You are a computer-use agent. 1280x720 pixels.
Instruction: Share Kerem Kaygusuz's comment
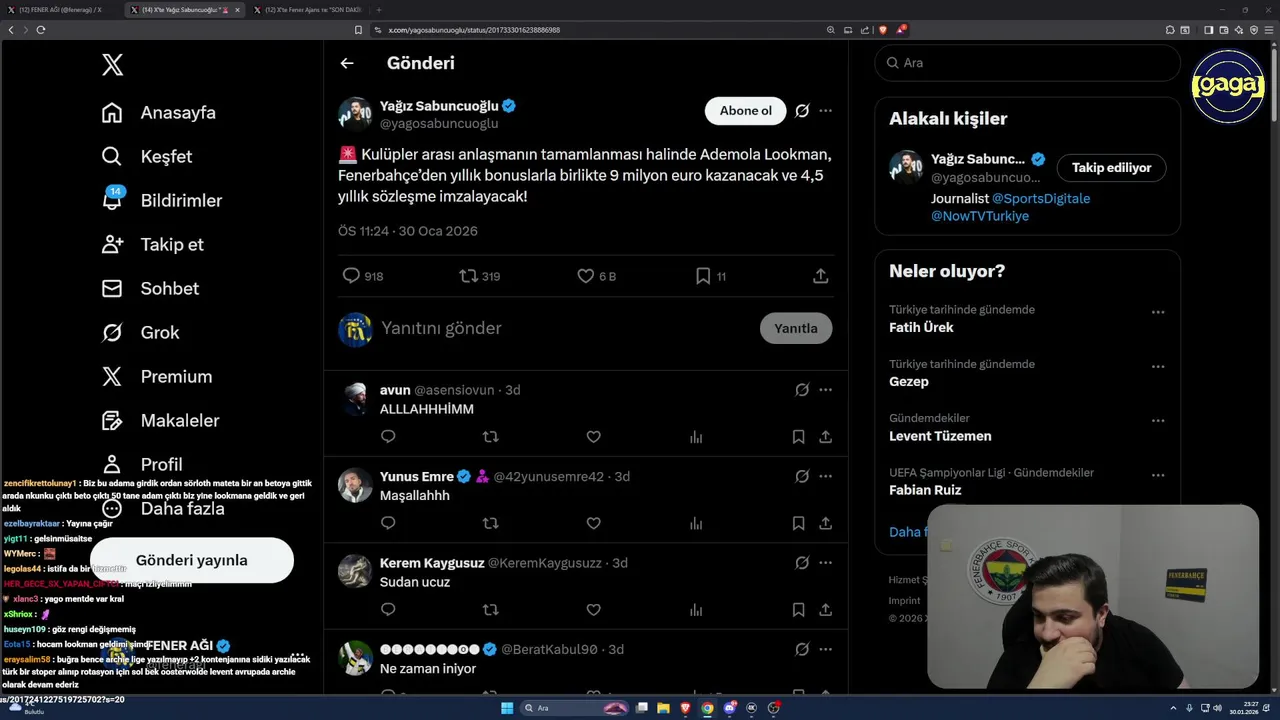point(825,609)
